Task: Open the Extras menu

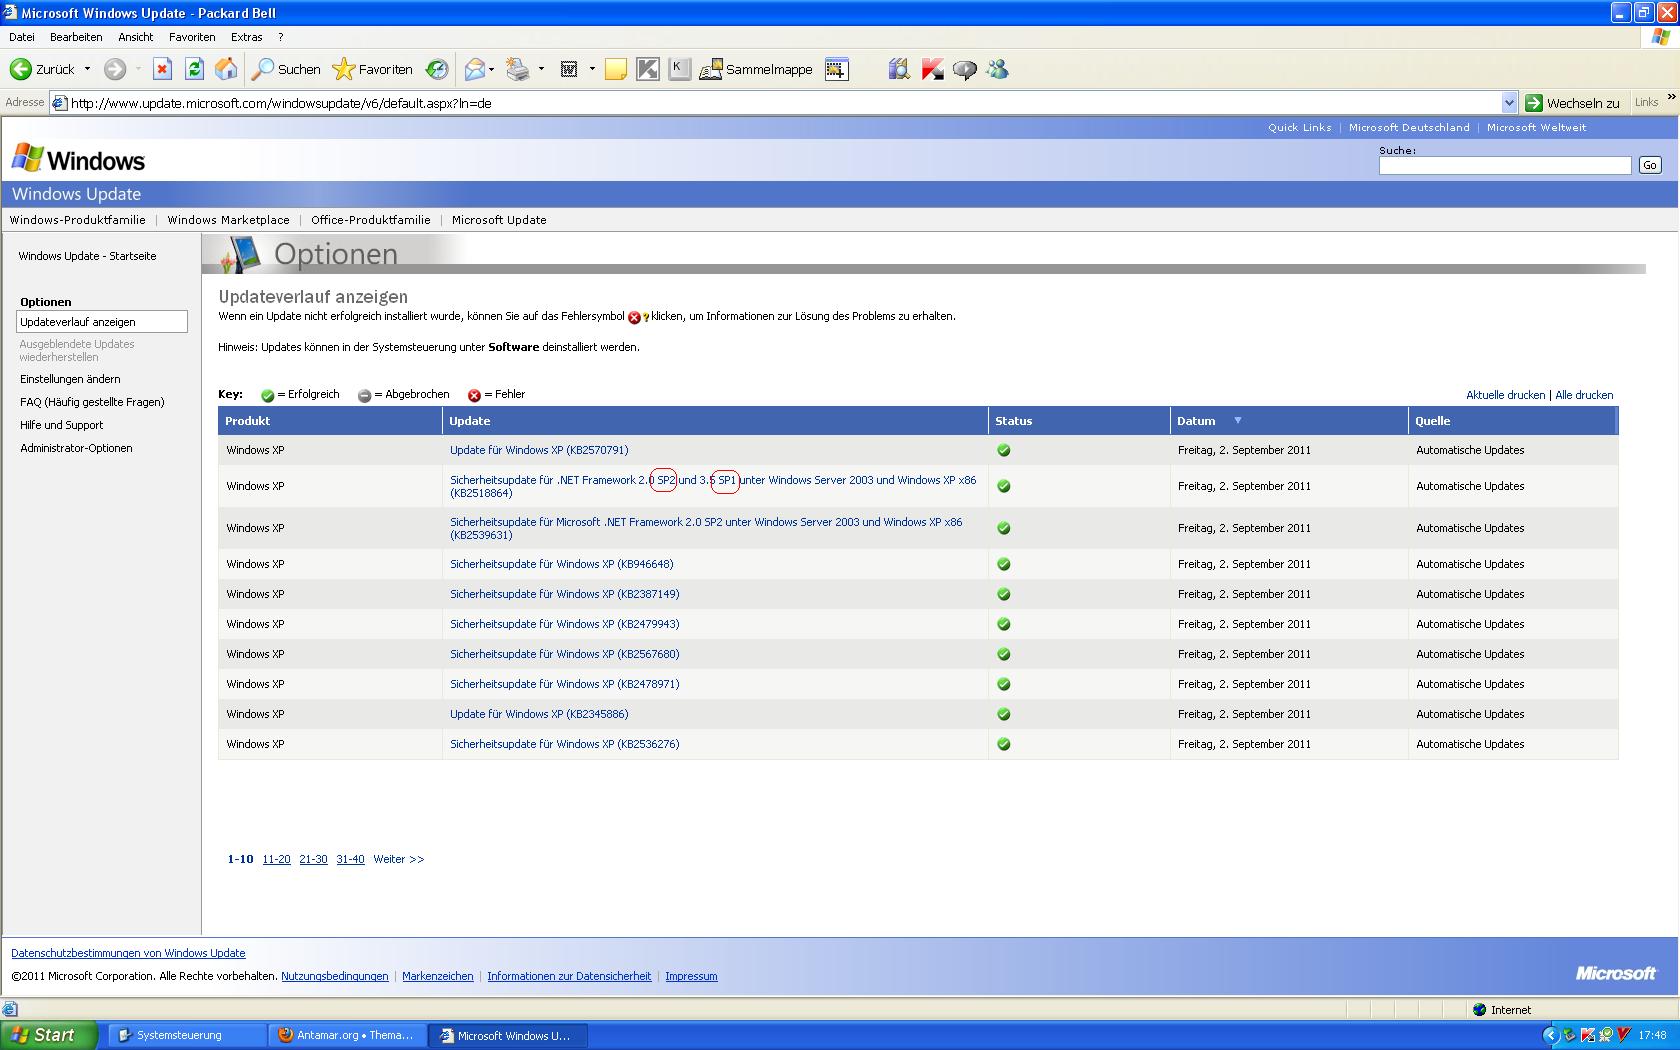Action: point(246,37)
